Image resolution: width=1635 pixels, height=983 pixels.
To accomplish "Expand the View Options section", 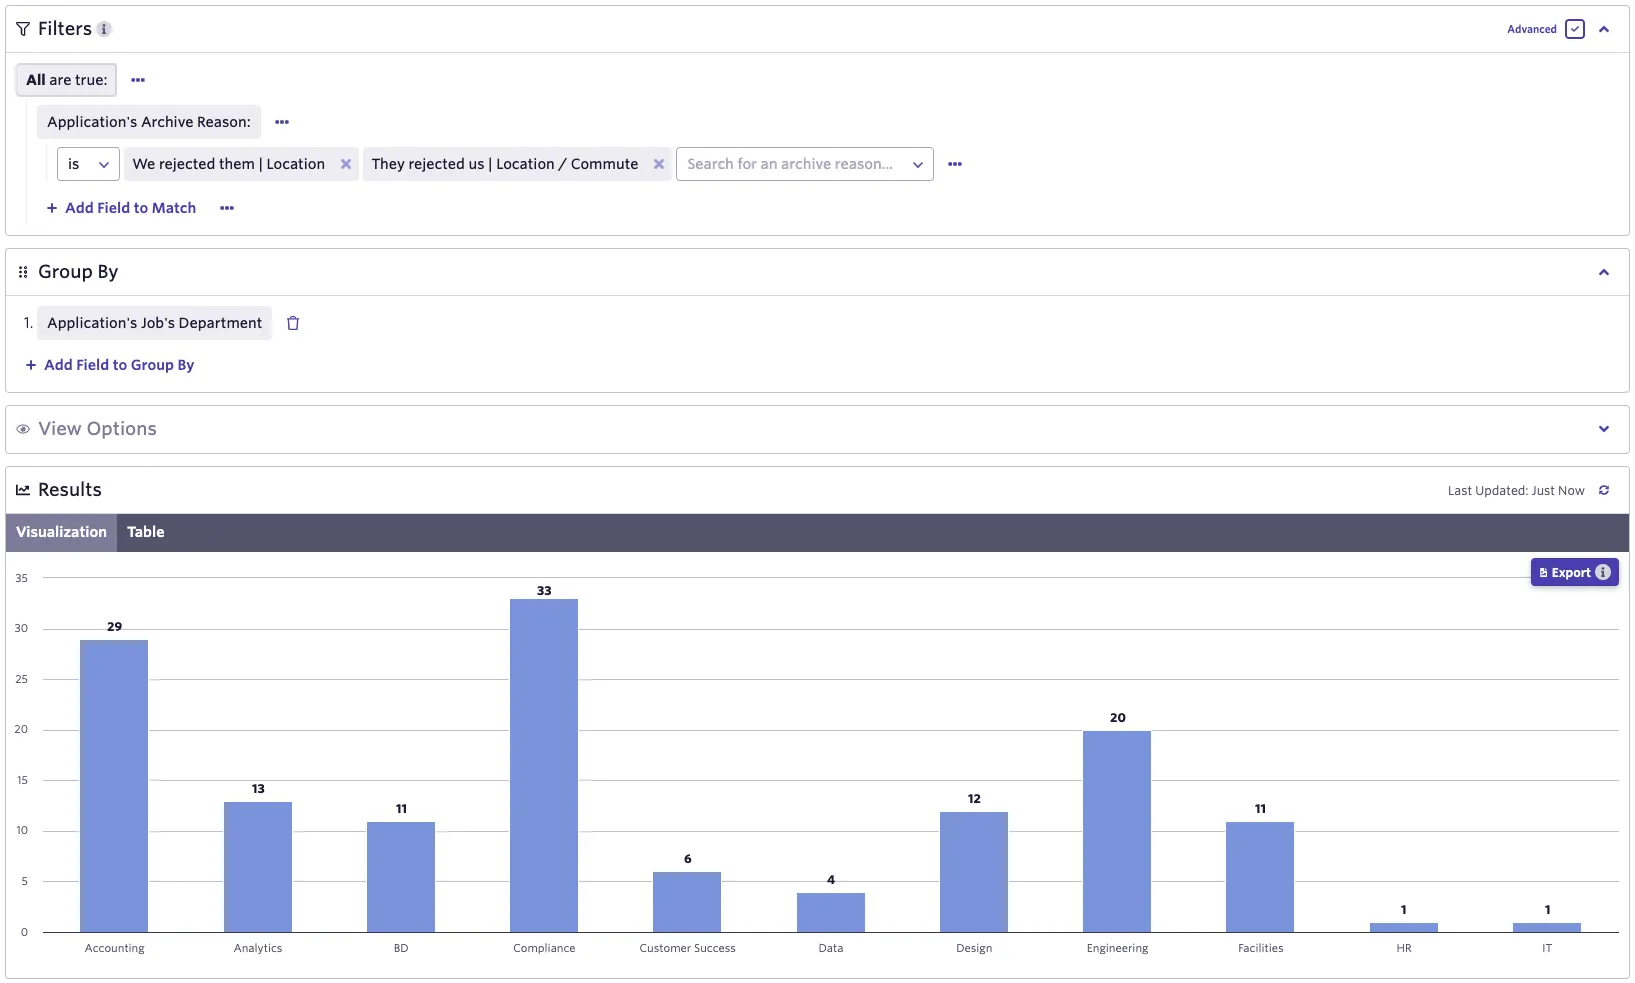I will click(1604, 429).
